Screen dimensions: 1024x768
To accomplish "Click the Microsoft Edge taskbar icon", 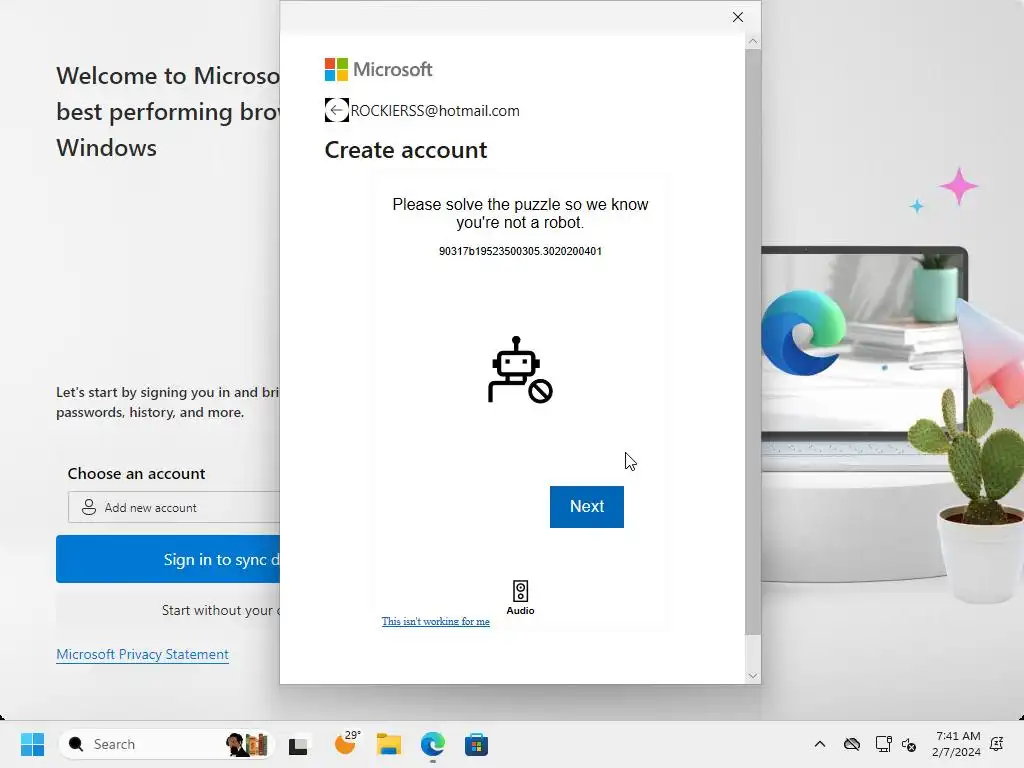I will [x=432, y=744].
